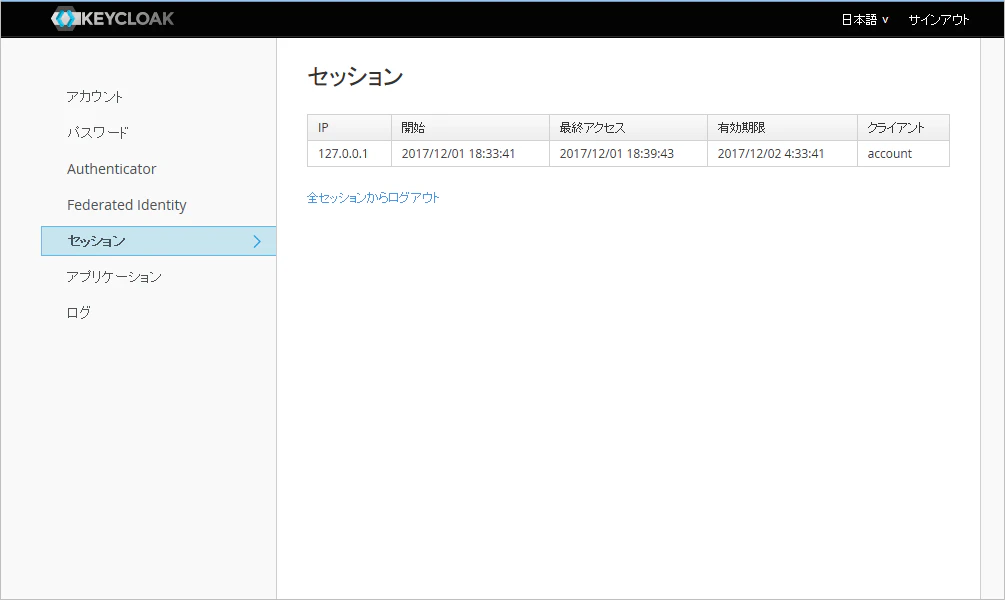1005x600 pixels.
Task: Open the アプリケーション sidebar page
Action: (114, 277)
